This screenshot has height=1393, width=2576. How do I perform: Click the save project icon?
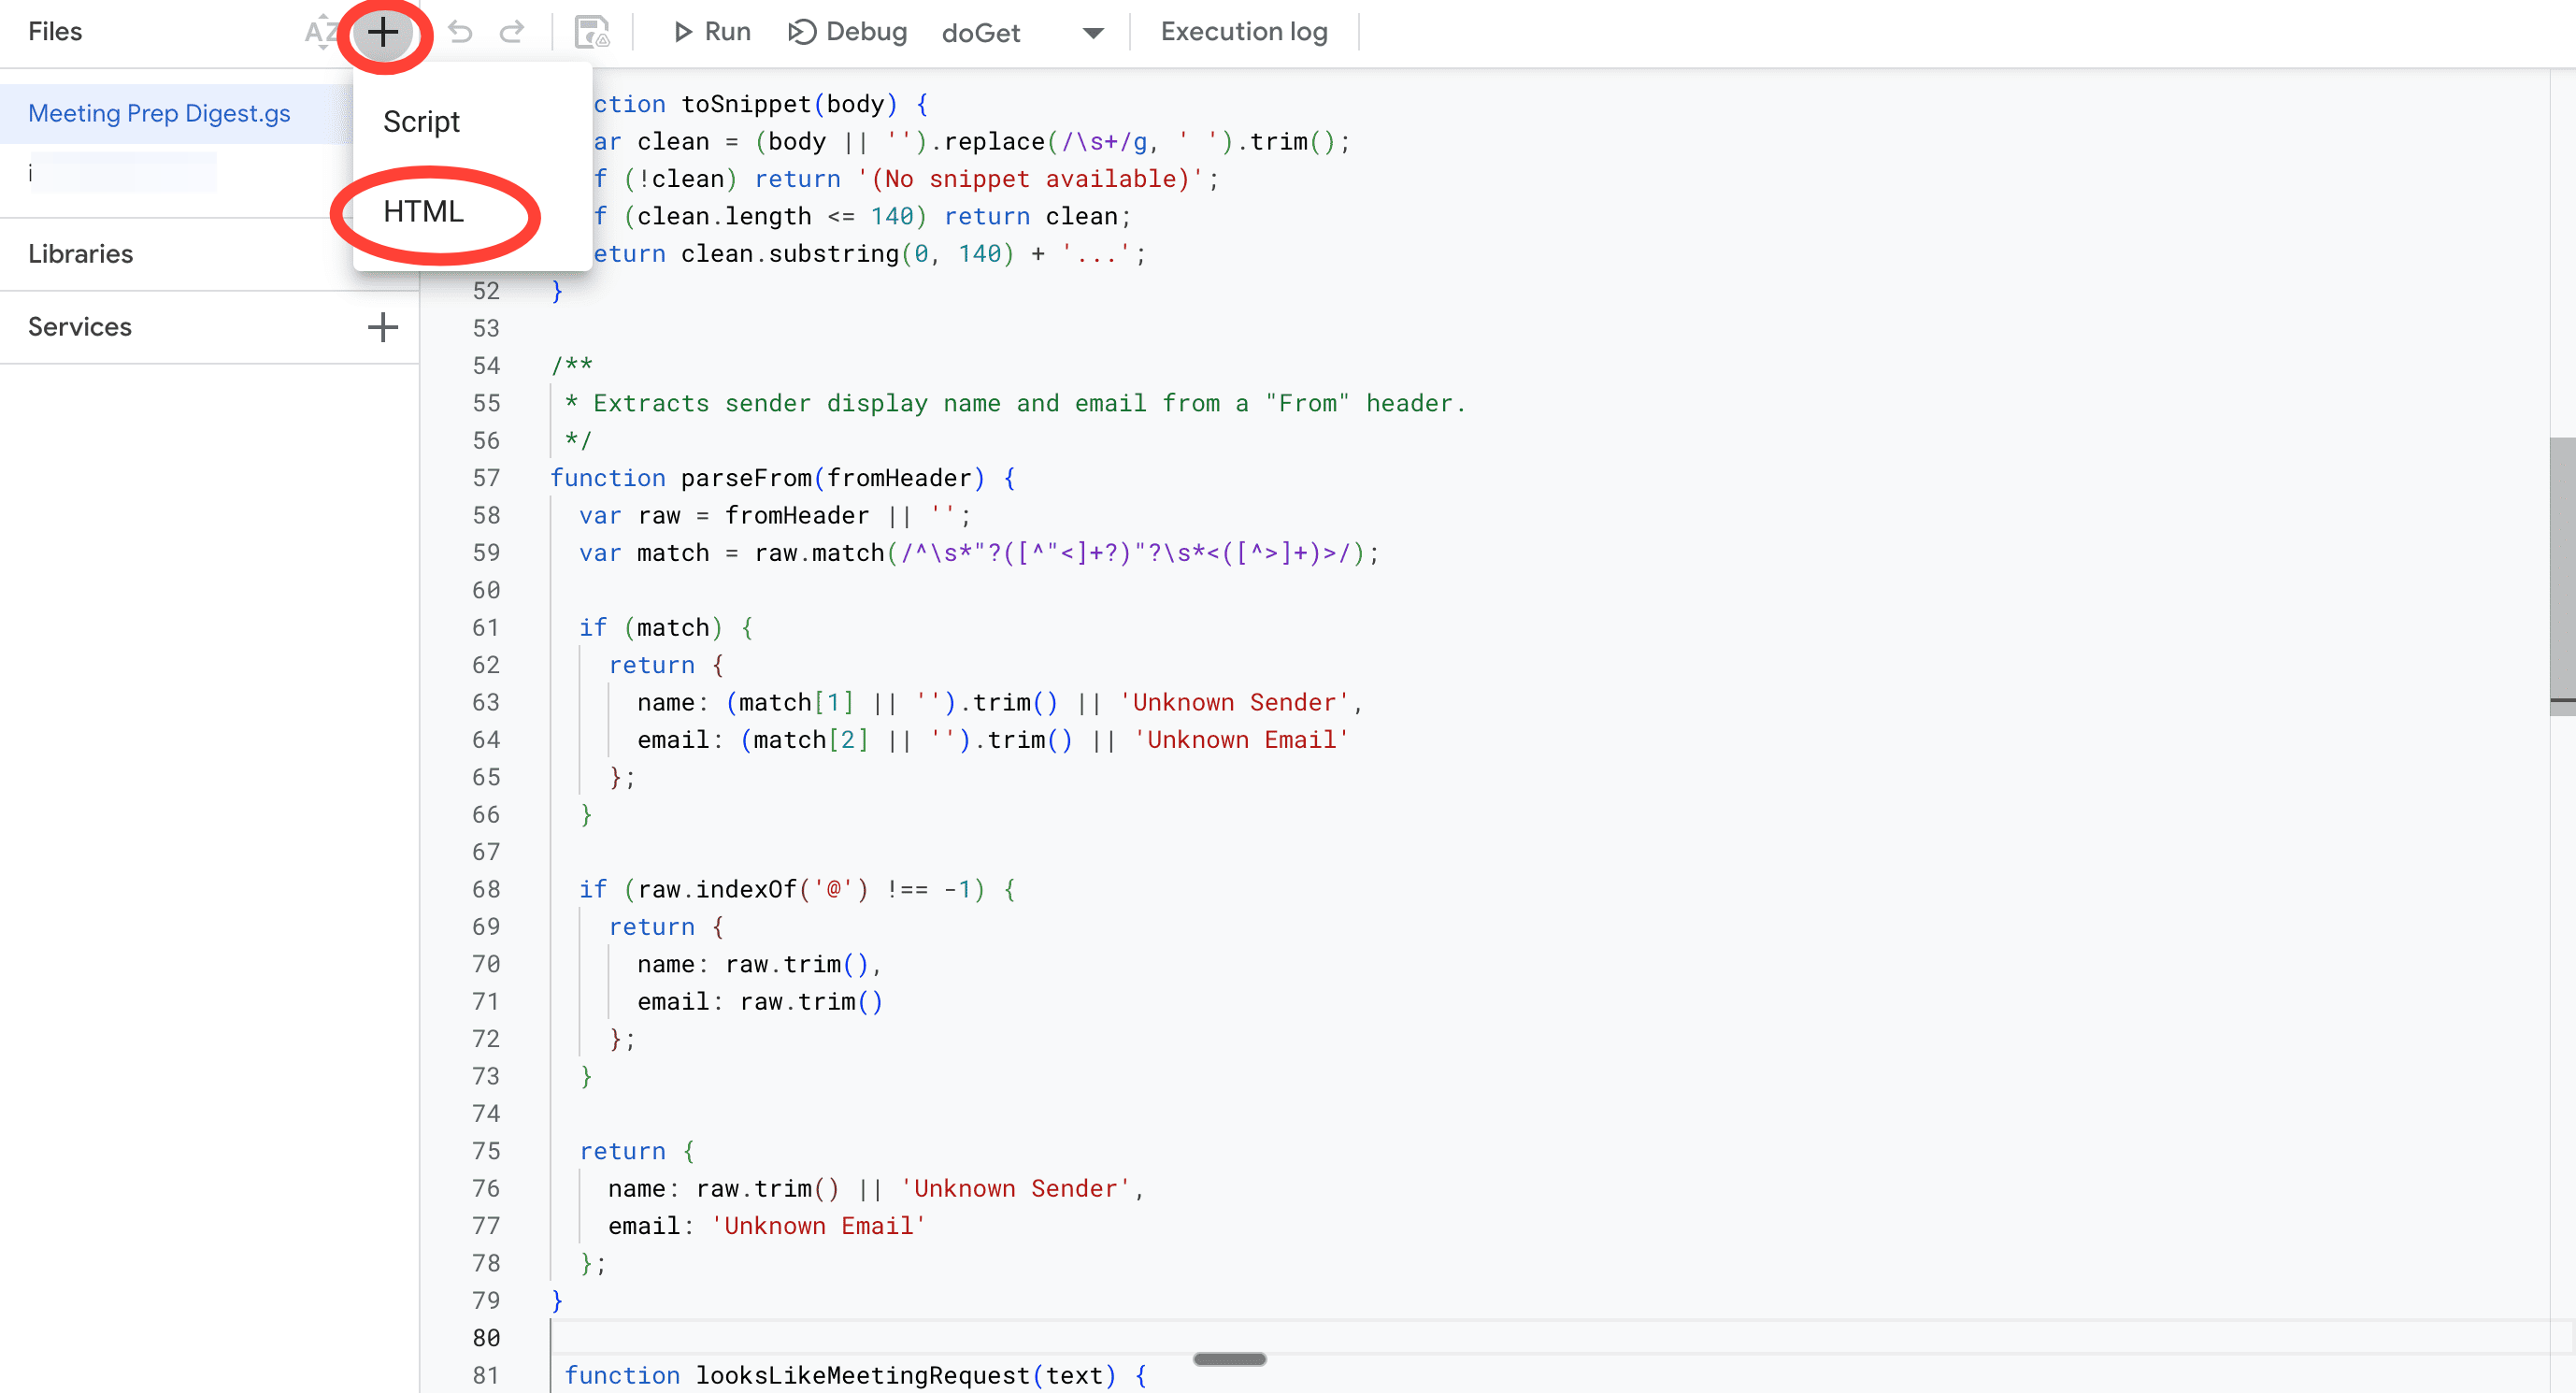click(x=591, y=33)
